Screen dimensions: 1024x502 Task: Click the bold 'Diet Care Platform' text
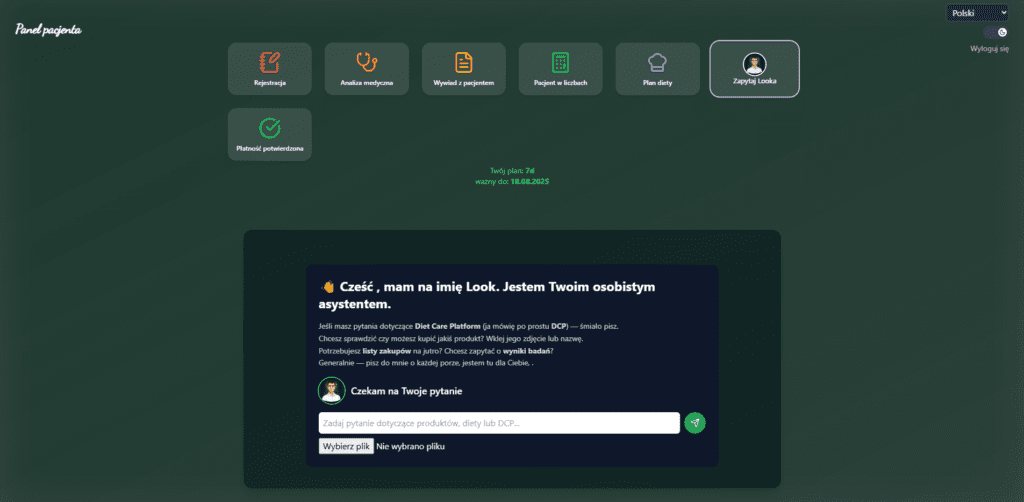(x=447, y=325)
